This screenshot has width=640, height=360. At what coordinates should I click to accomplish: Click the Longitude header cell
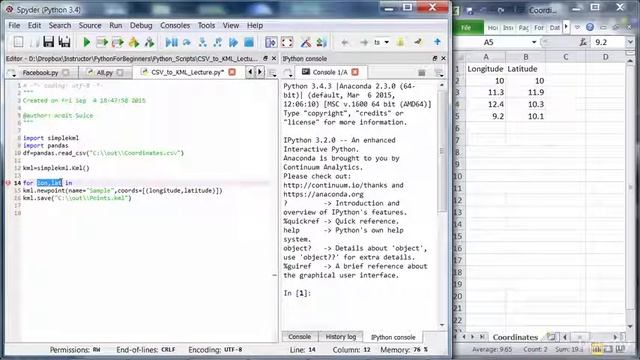coord(485,69)
